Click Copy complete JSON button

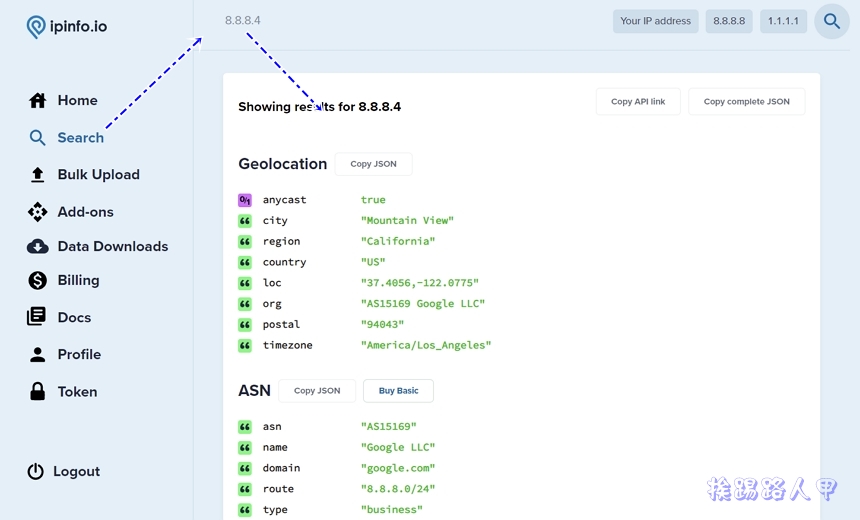(x=746, y=102)
